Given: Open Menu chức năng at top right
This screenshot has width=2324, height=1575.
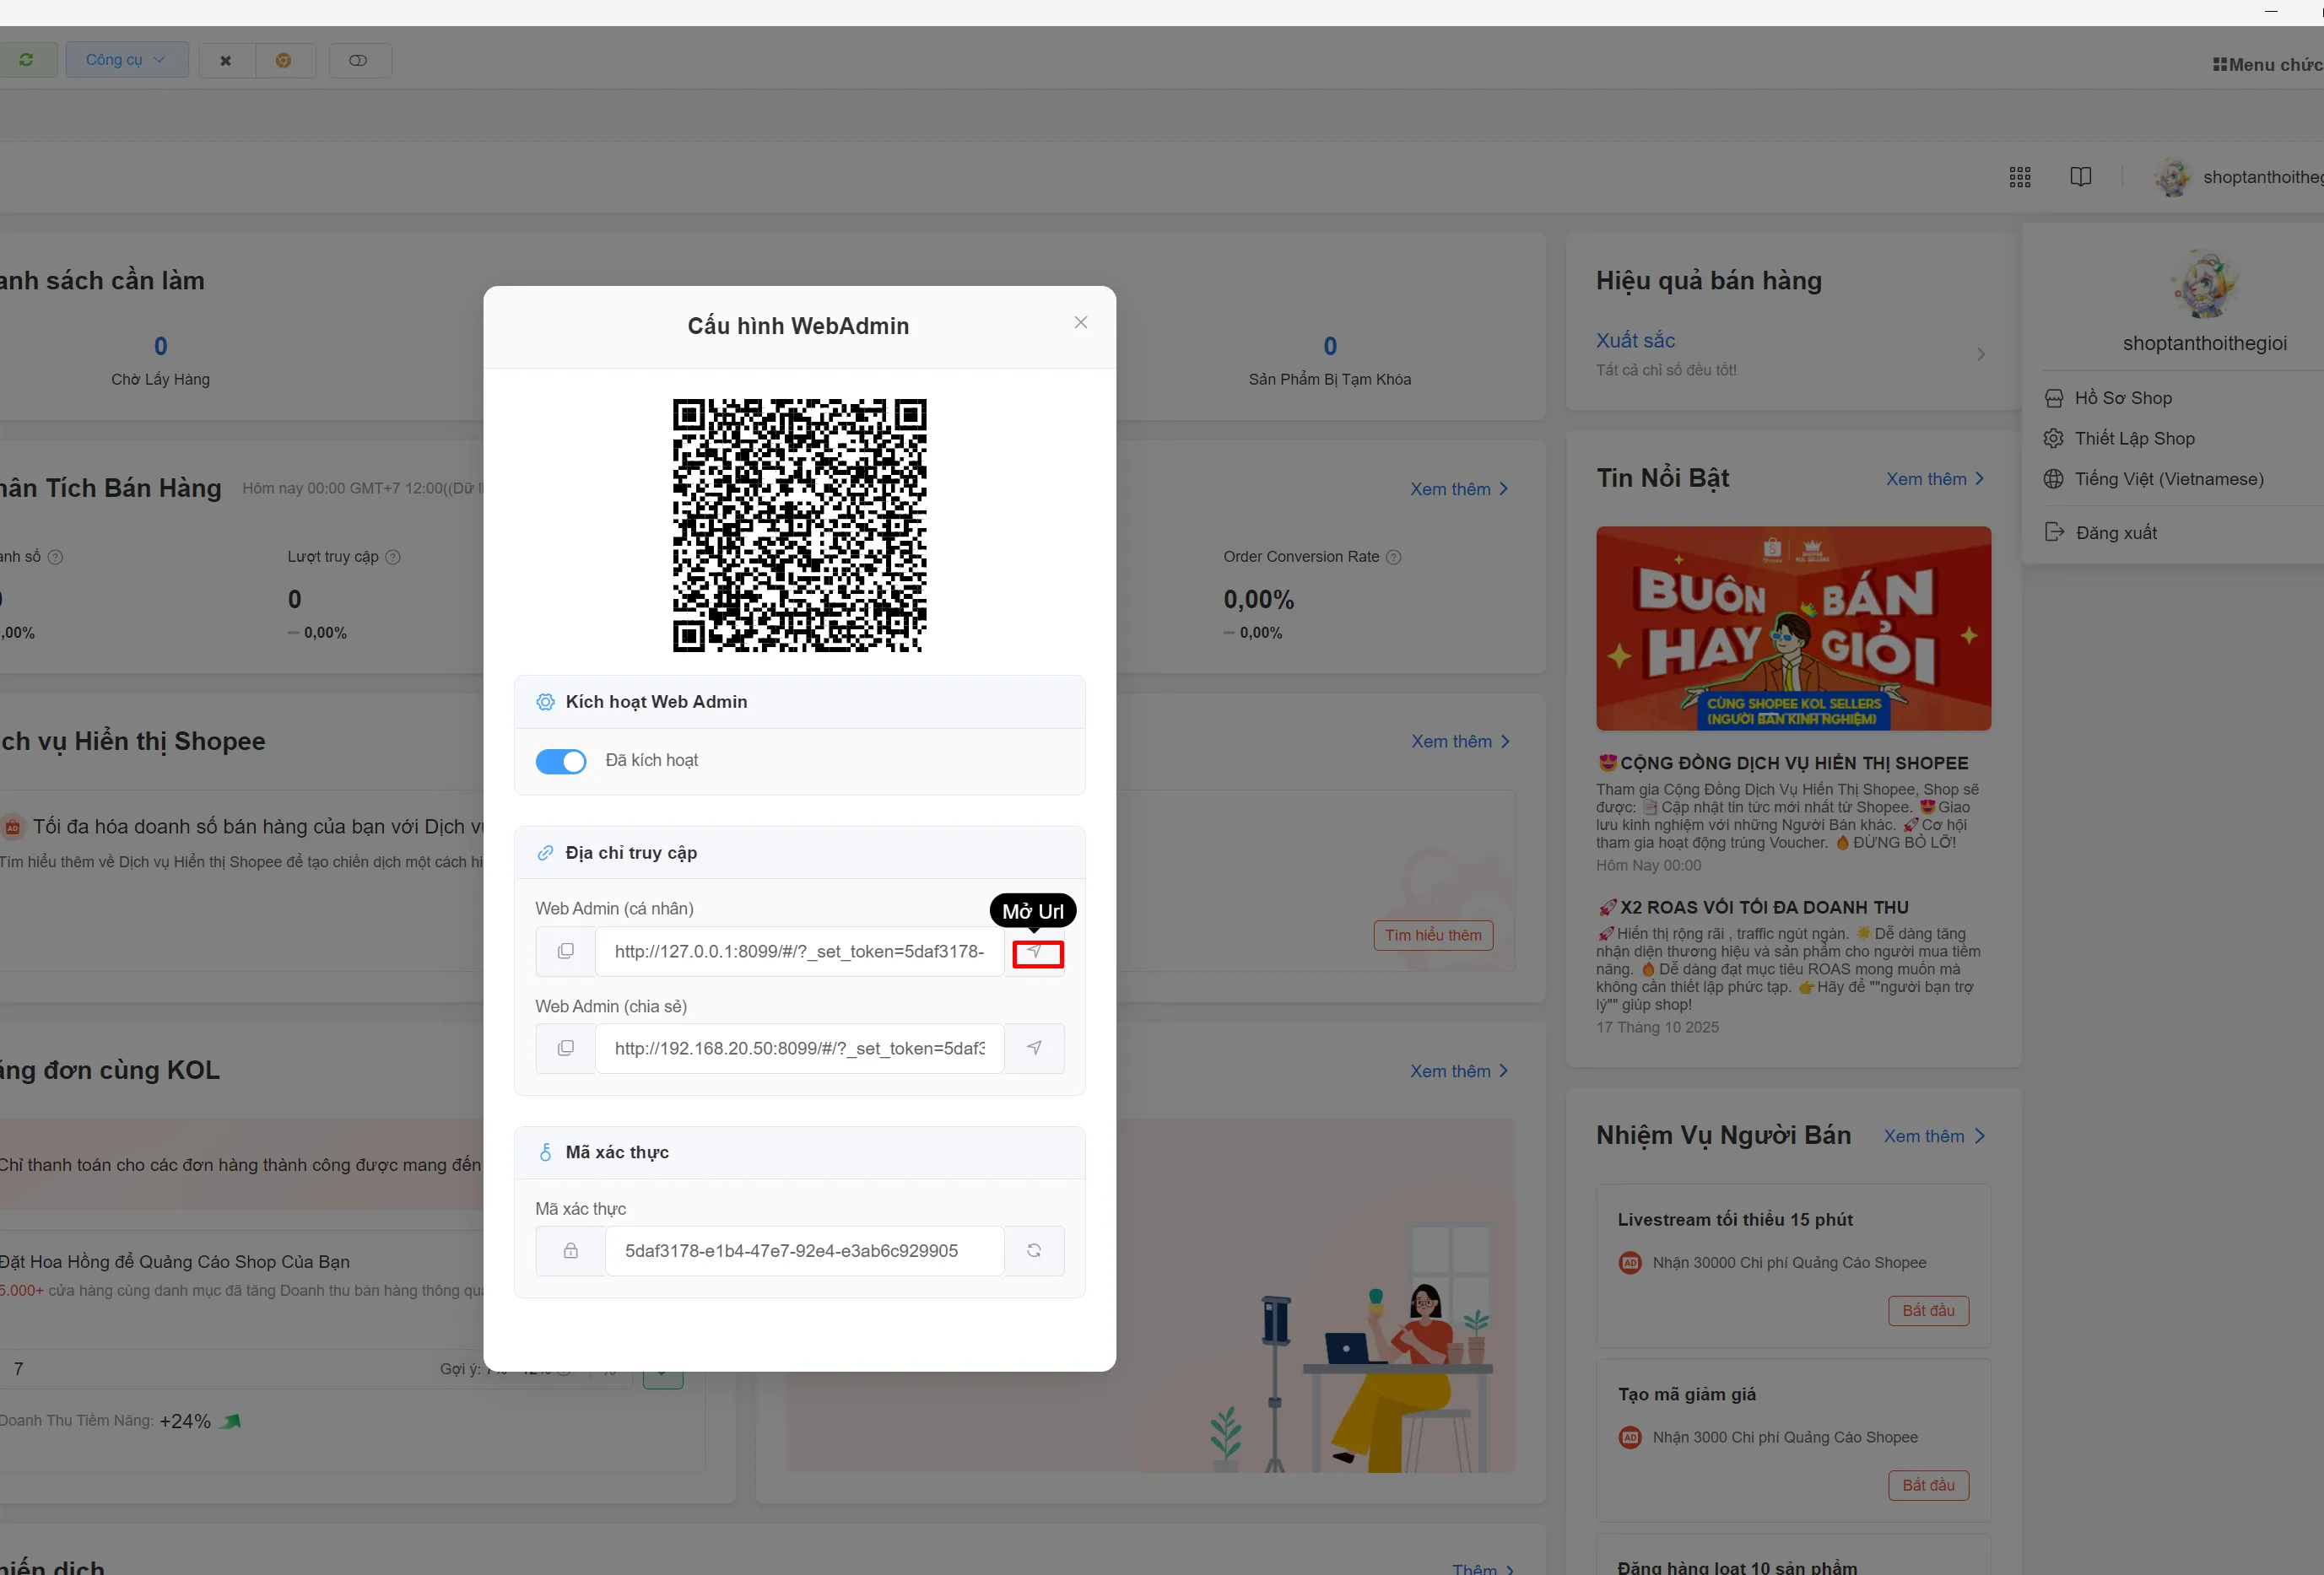Looking at the screenshot, I should coord(2268,64).
